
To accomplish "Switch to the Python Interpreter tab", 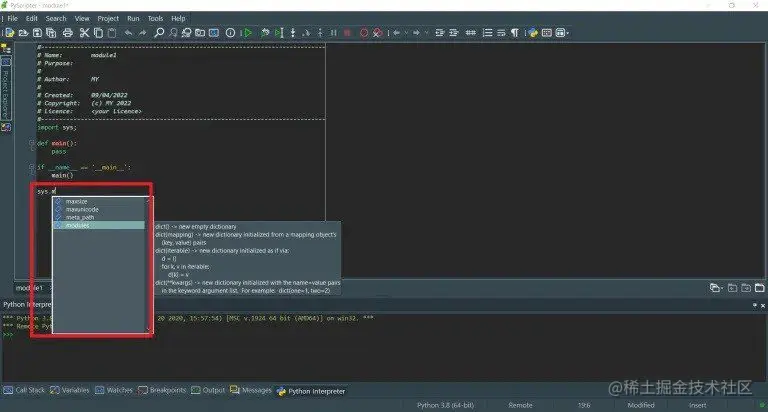I will (311, 391).
